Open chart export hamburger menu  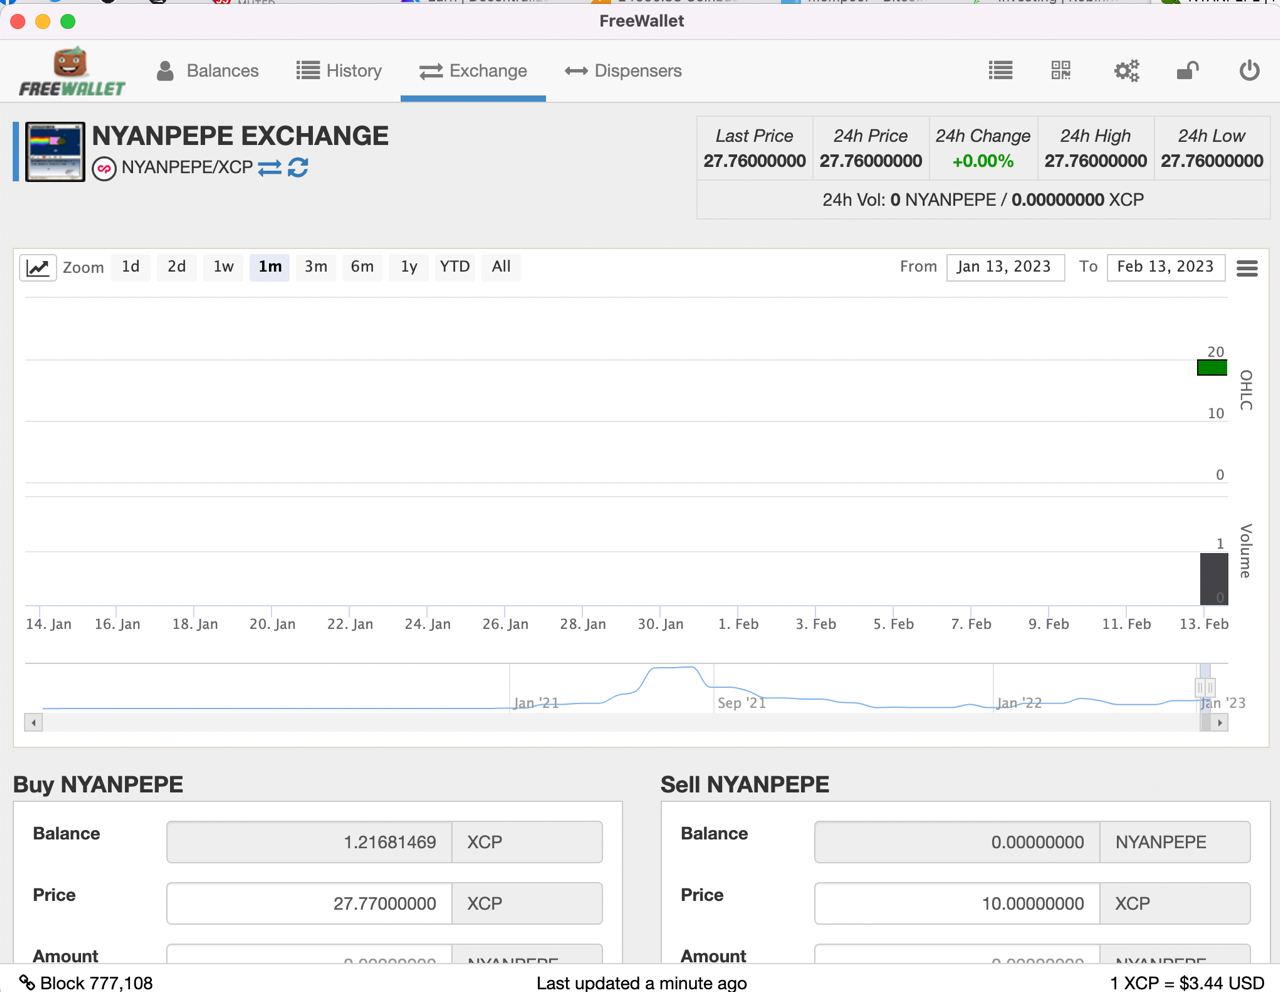pyautogui.click(x=1247, y=268)
